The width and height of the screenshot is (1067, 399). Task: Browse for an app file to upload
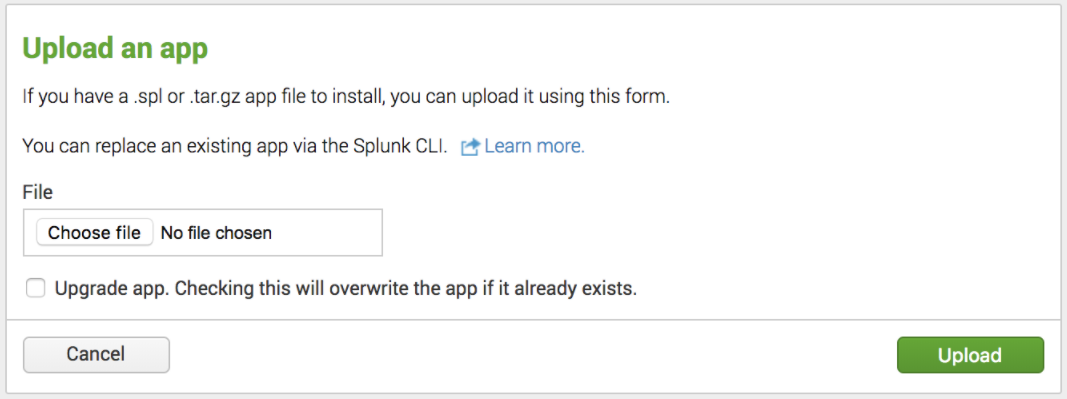coord(95,232)
